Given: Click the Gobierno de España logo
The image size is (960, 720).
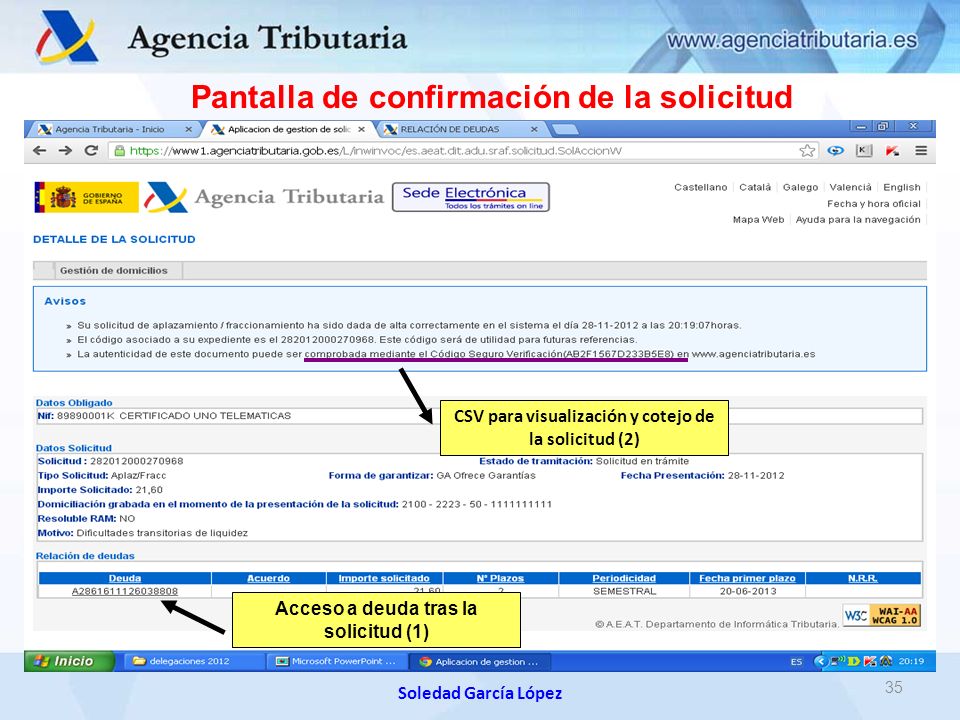Looking at the screenshot, I should click(86, 197).
